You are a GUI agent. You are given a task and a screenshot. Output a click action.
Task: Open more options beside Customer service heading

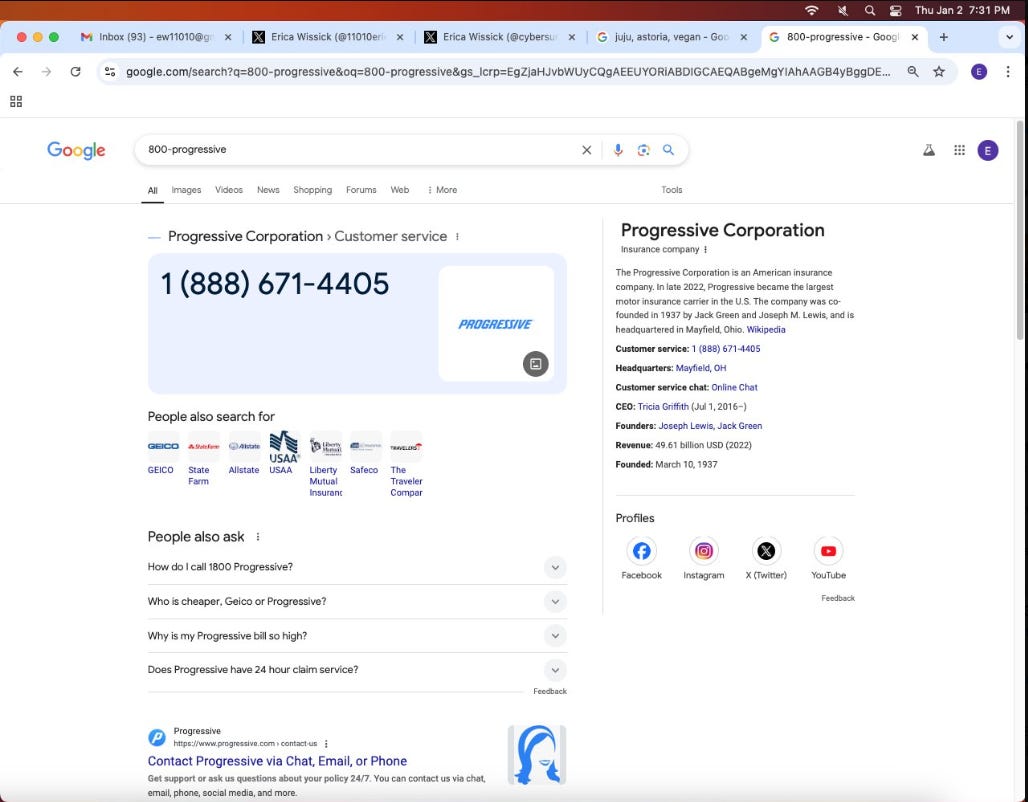pos(457,237)
